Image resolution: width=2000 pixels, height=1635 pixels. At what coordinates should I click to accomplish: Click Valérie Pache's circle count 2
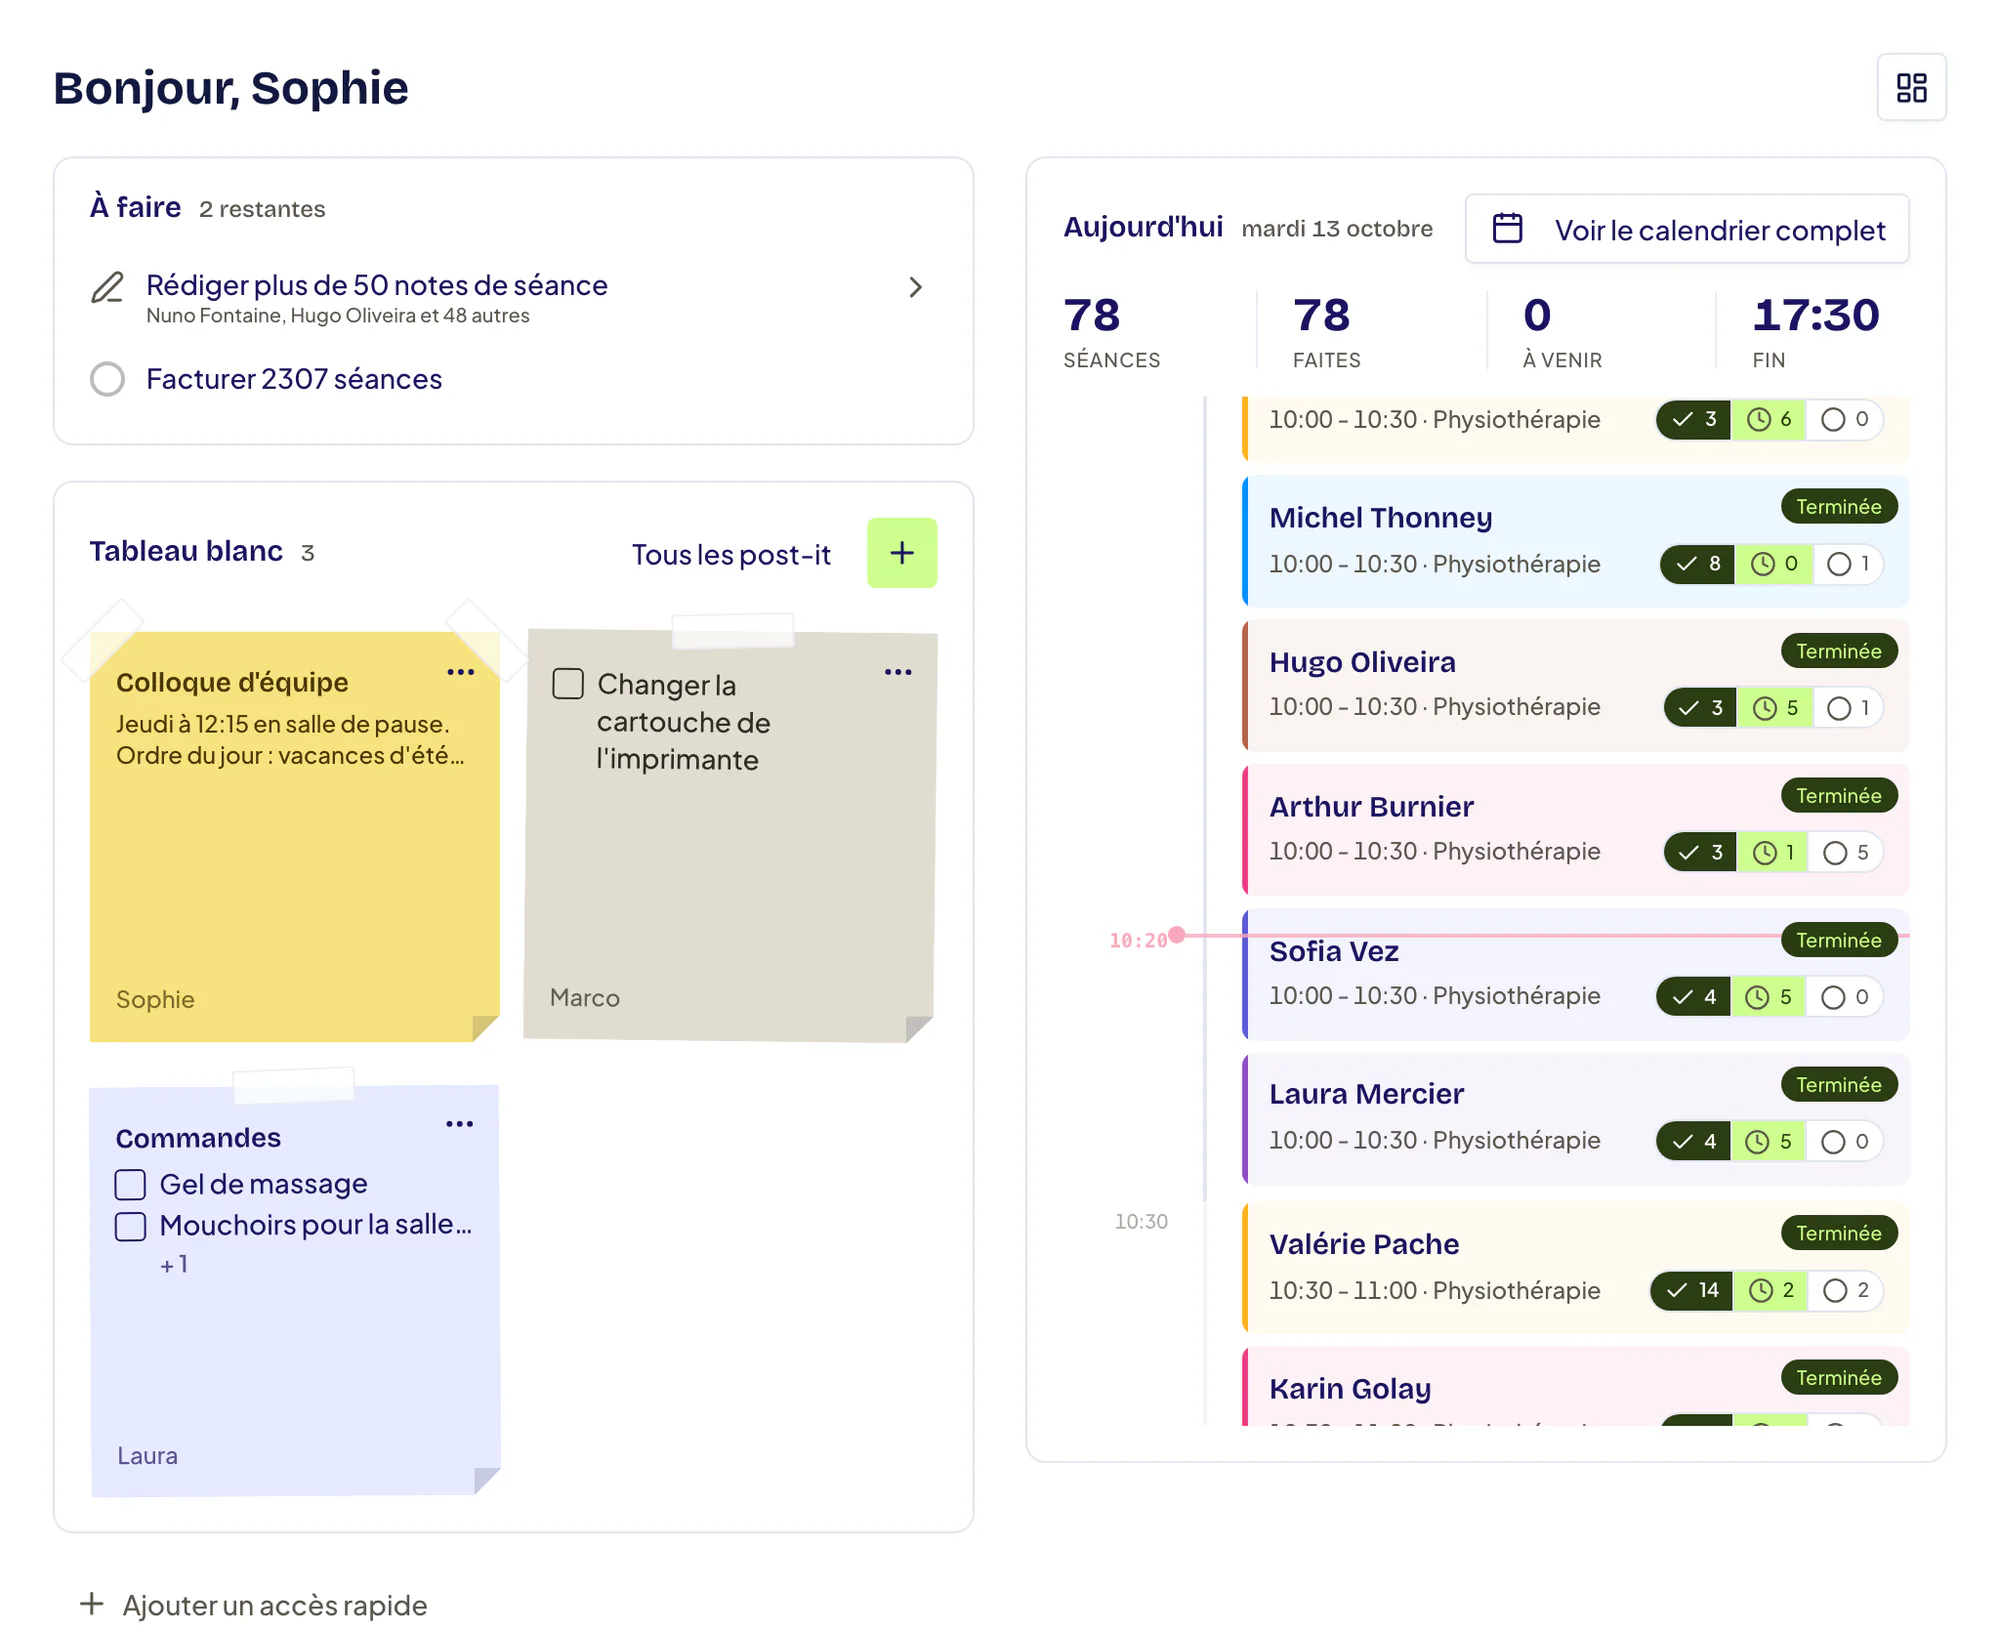coord(1846,1290)
